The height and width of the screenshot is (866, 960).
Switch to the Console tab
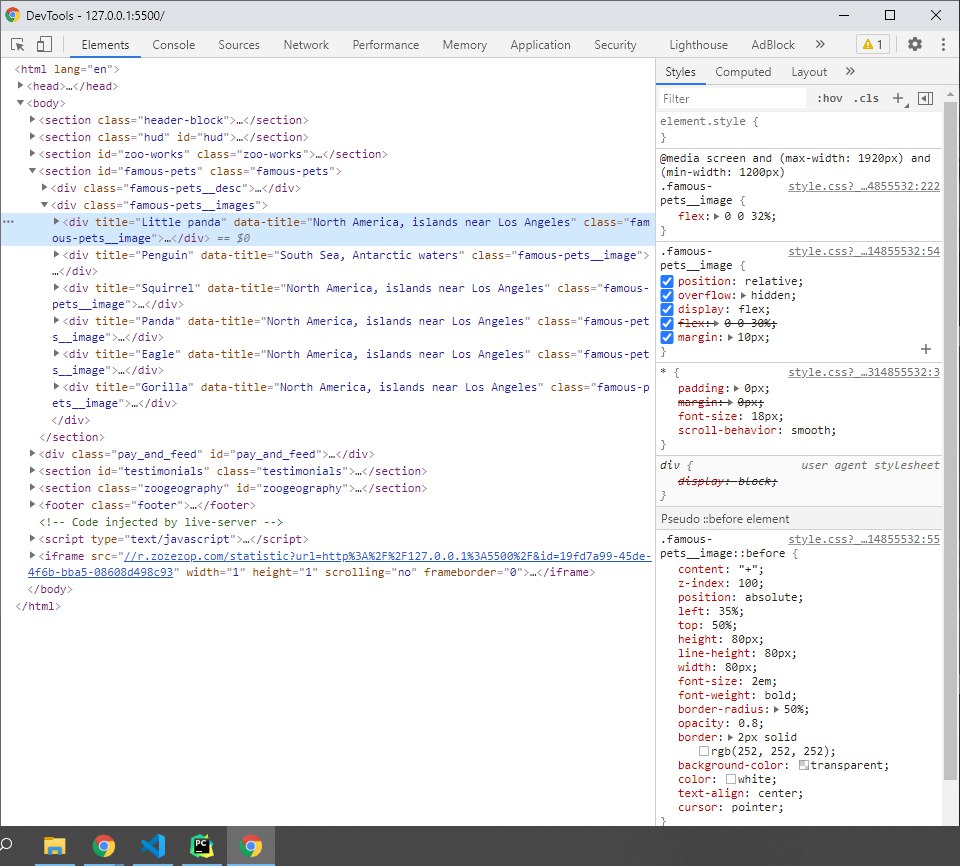pos(173,45)
